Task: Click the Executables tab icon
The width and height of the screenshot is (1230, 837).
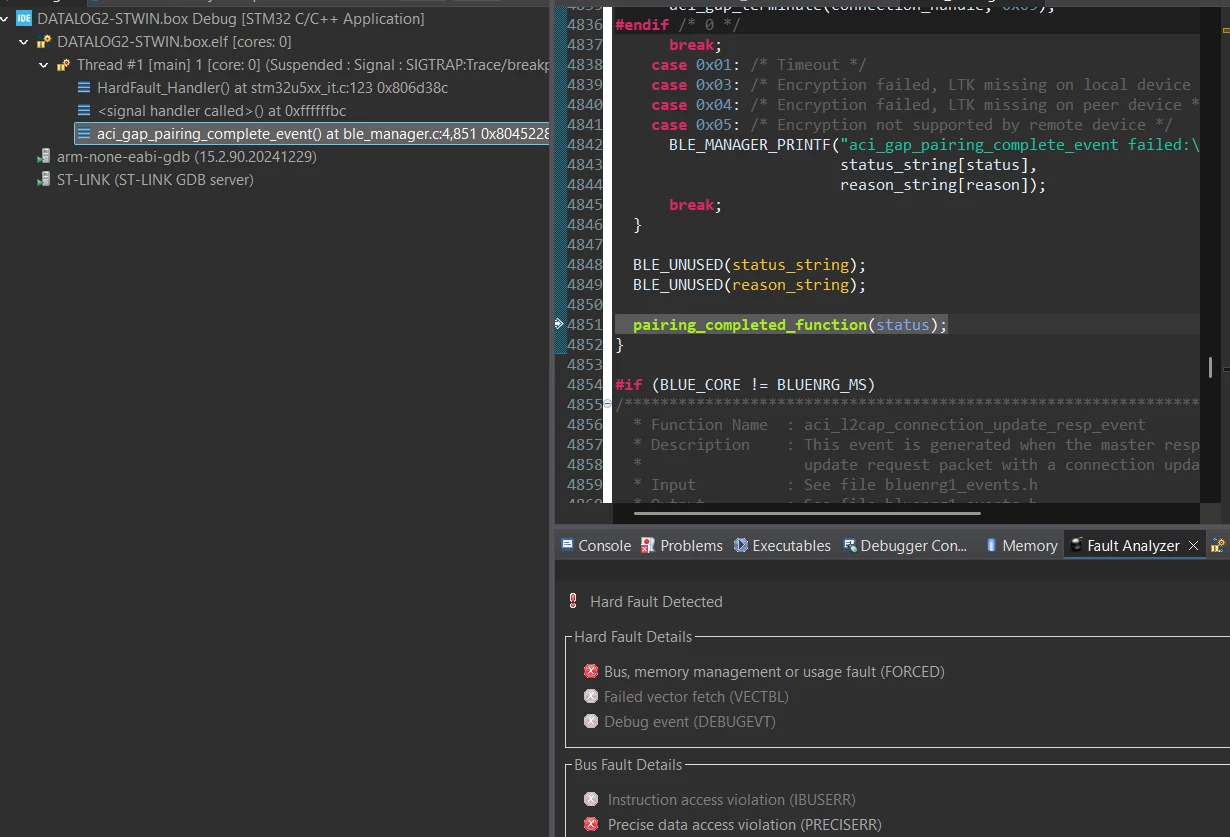Action: point(741,546)
